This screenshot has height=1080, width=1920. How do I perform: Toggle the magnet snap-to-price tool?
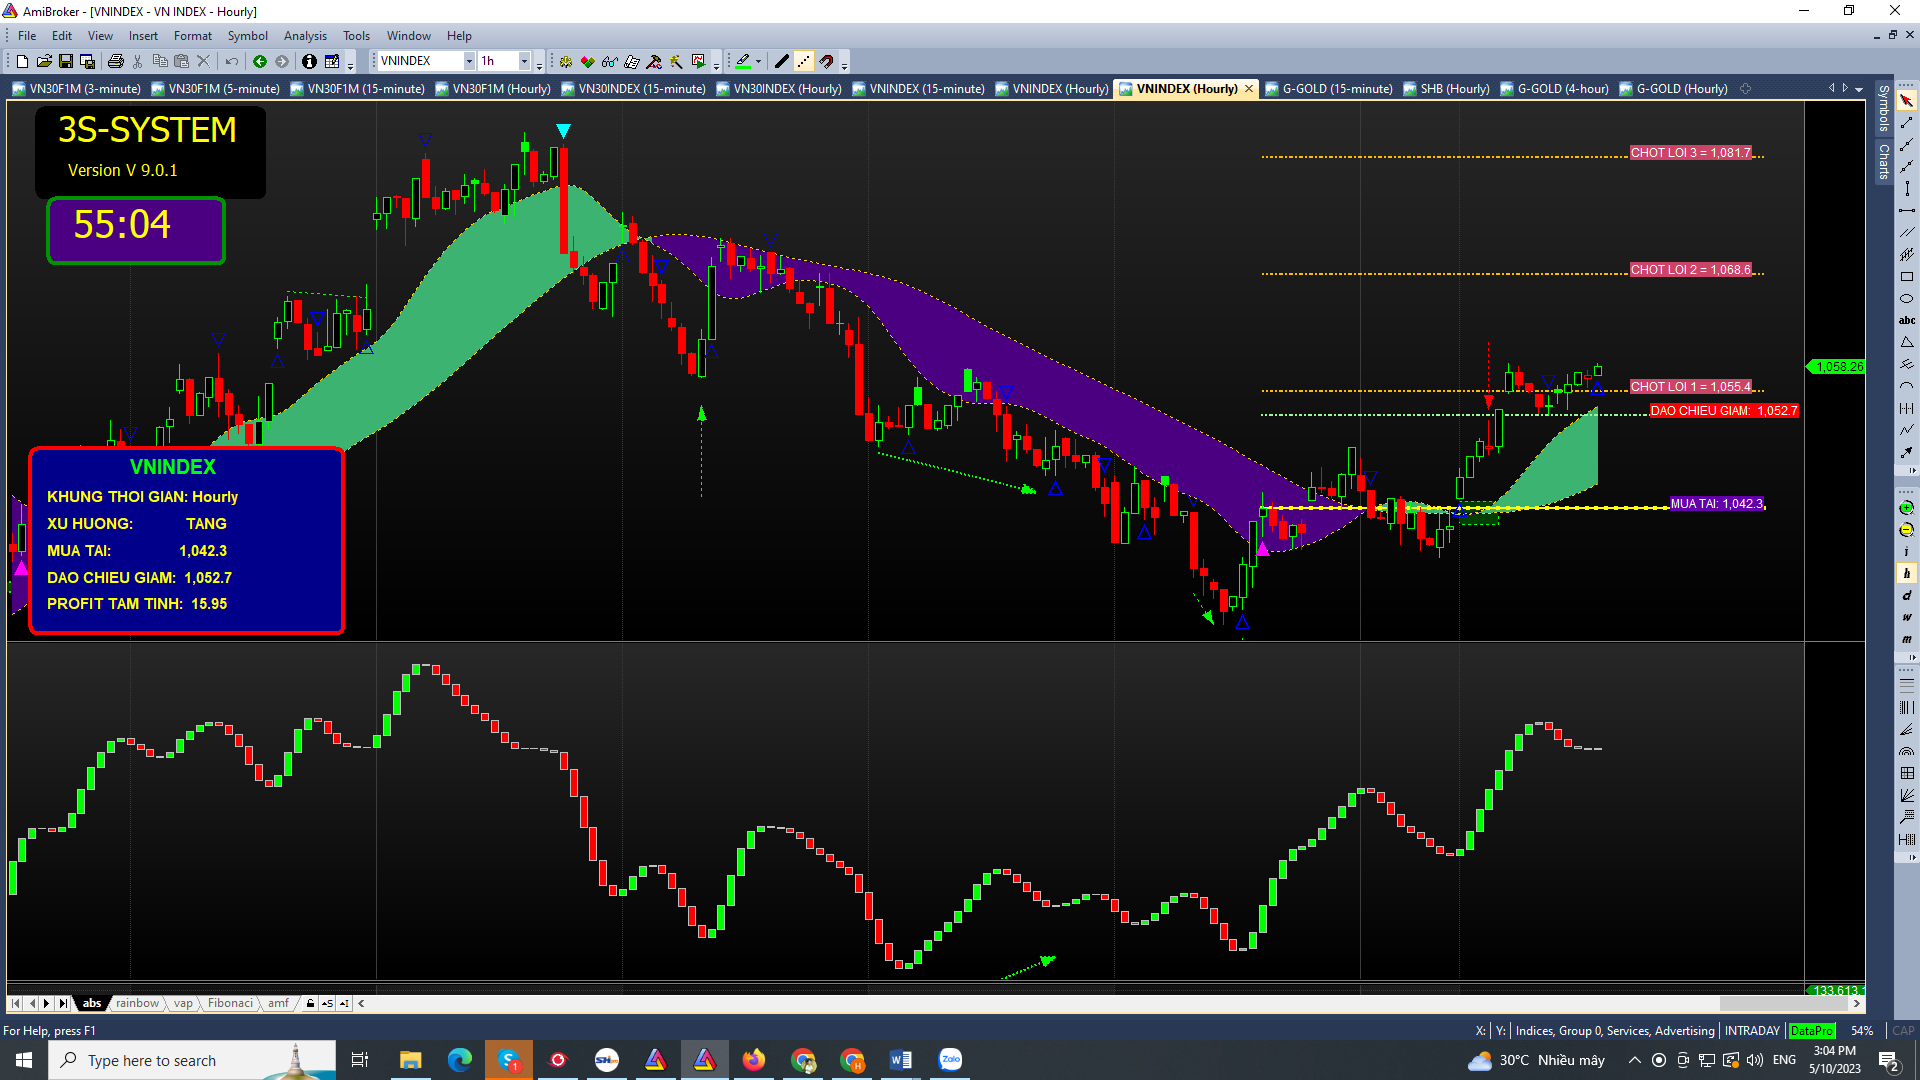826,62
